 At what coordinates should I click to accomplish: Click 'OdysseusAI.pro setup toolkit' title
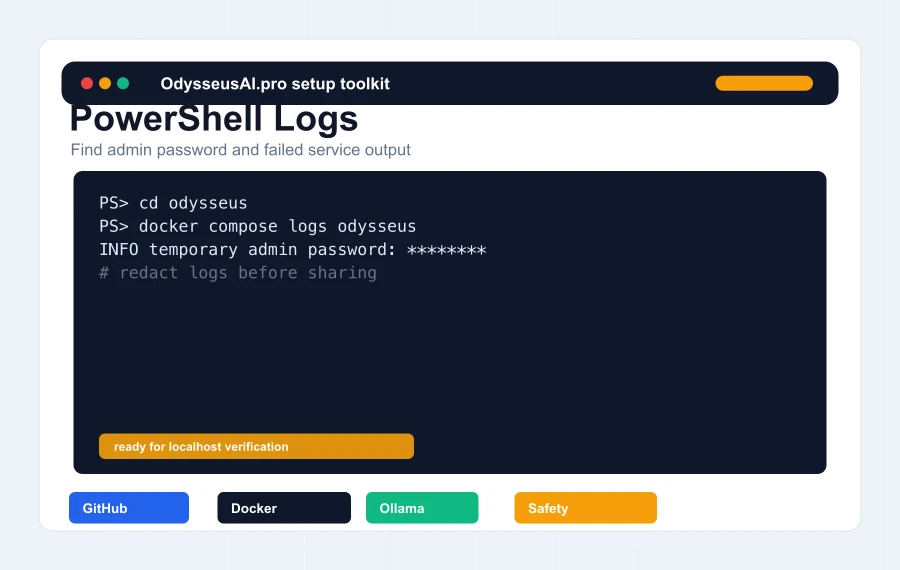(x=275, y=84)
